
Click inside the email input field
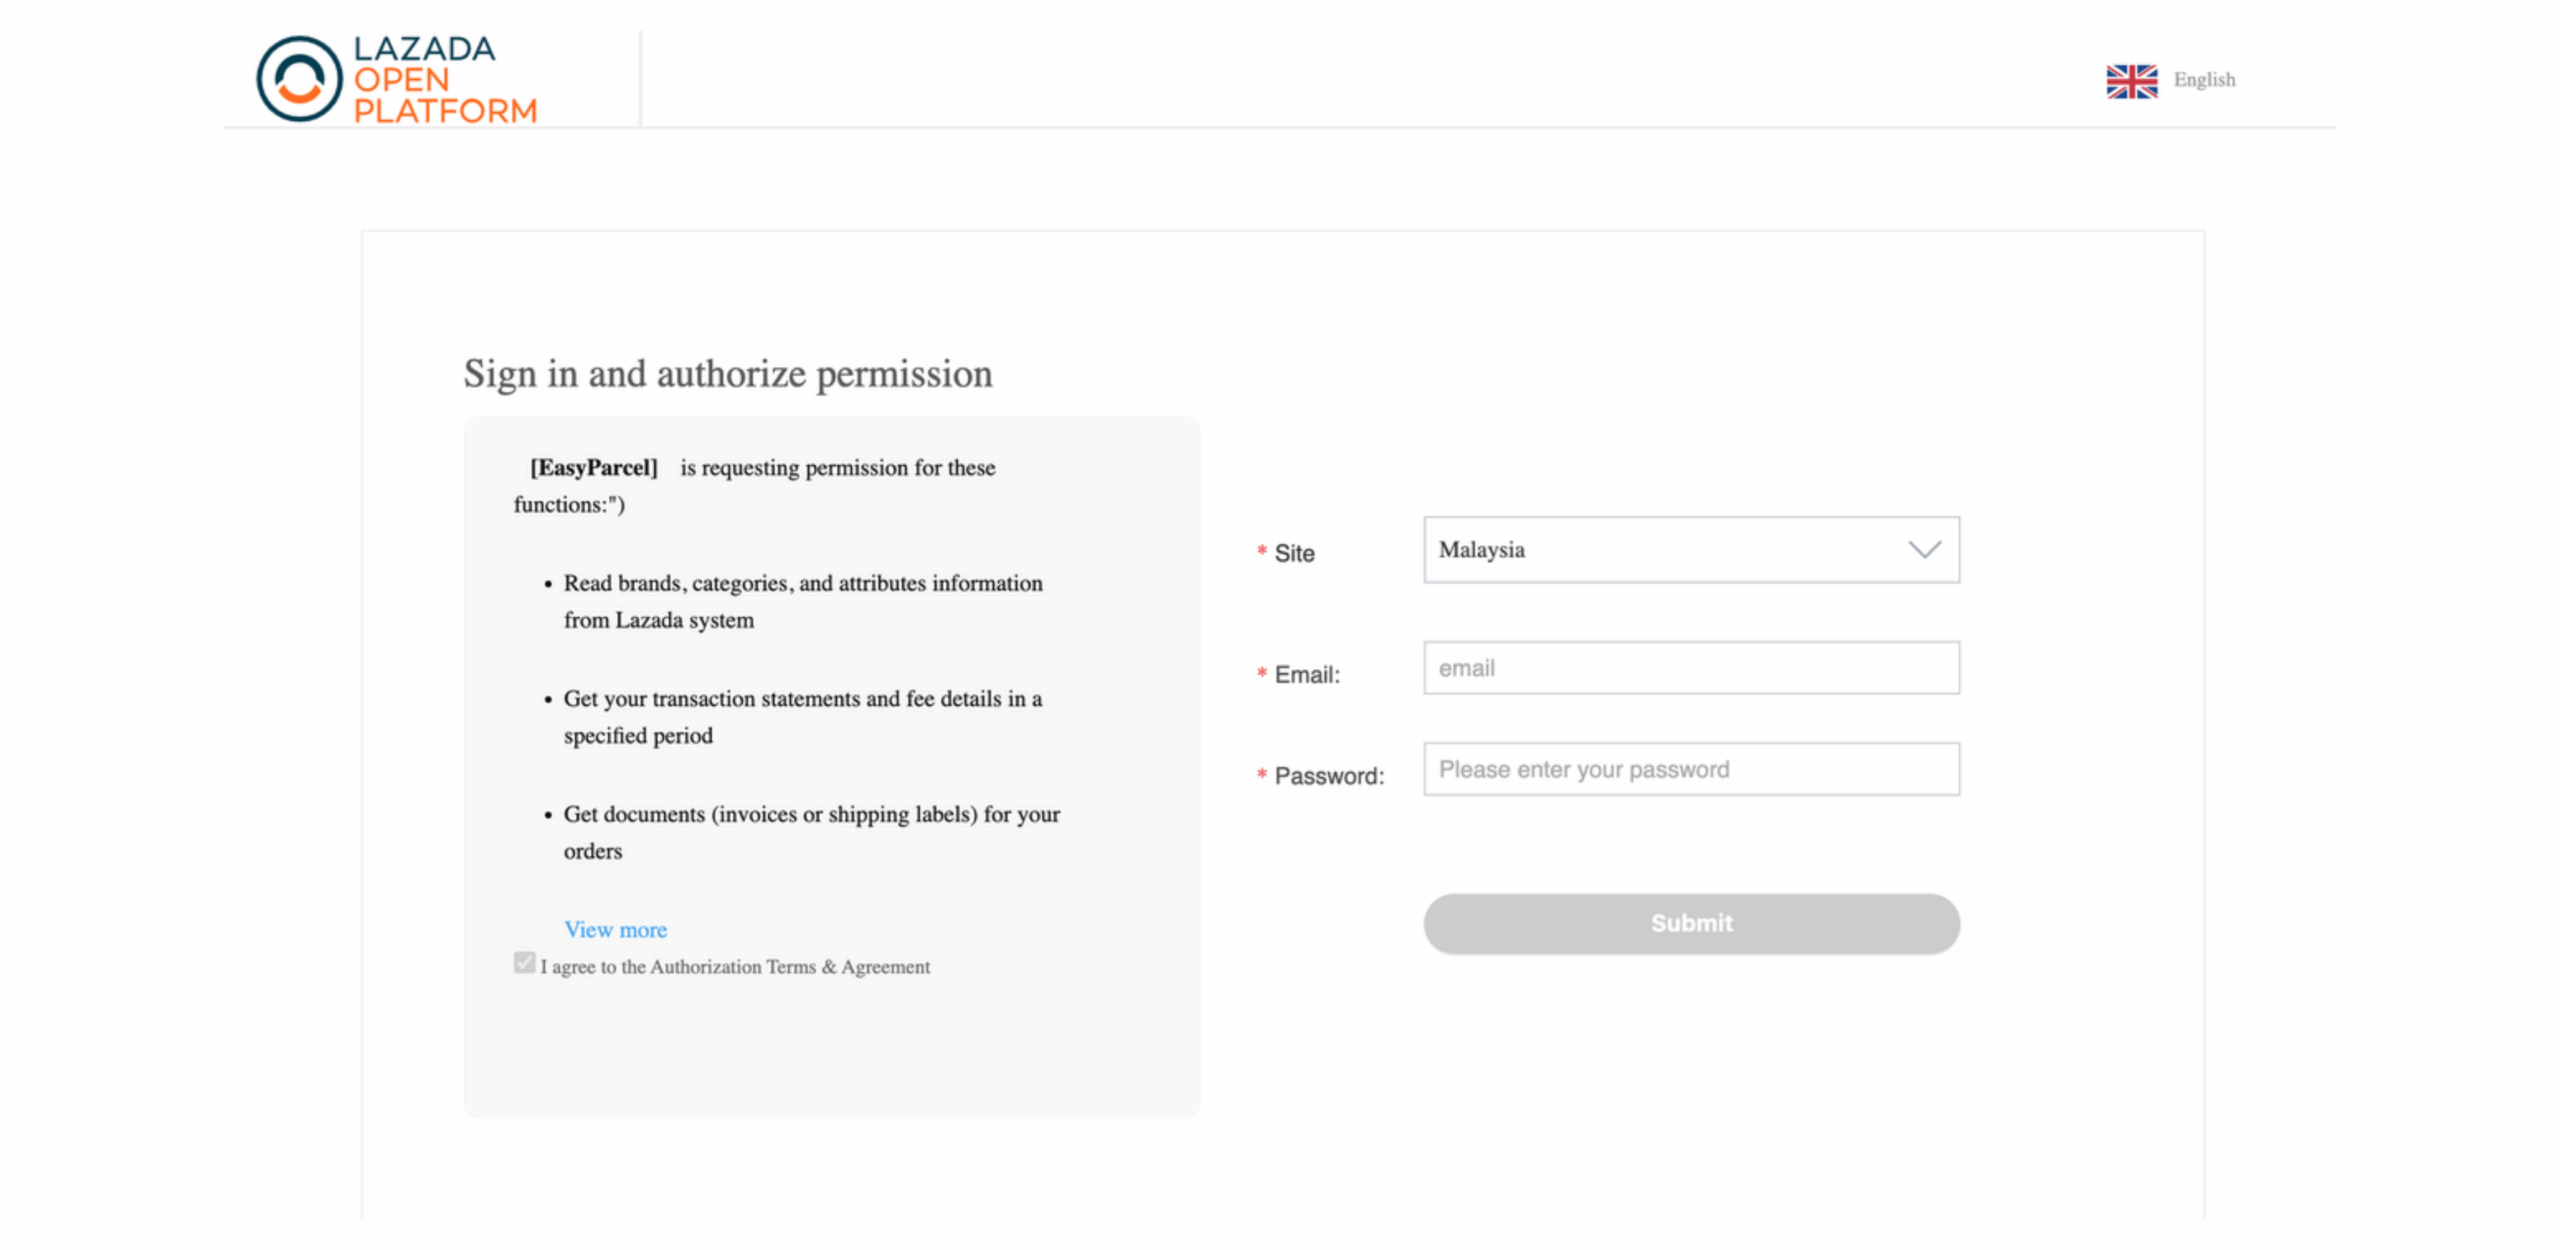tap(1690, 668)
